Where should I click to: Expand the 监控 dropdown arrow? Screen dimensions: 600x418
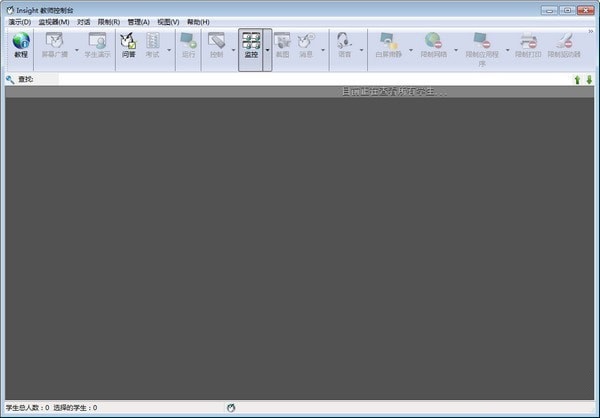pyautogui.click(x=267, y=50)
